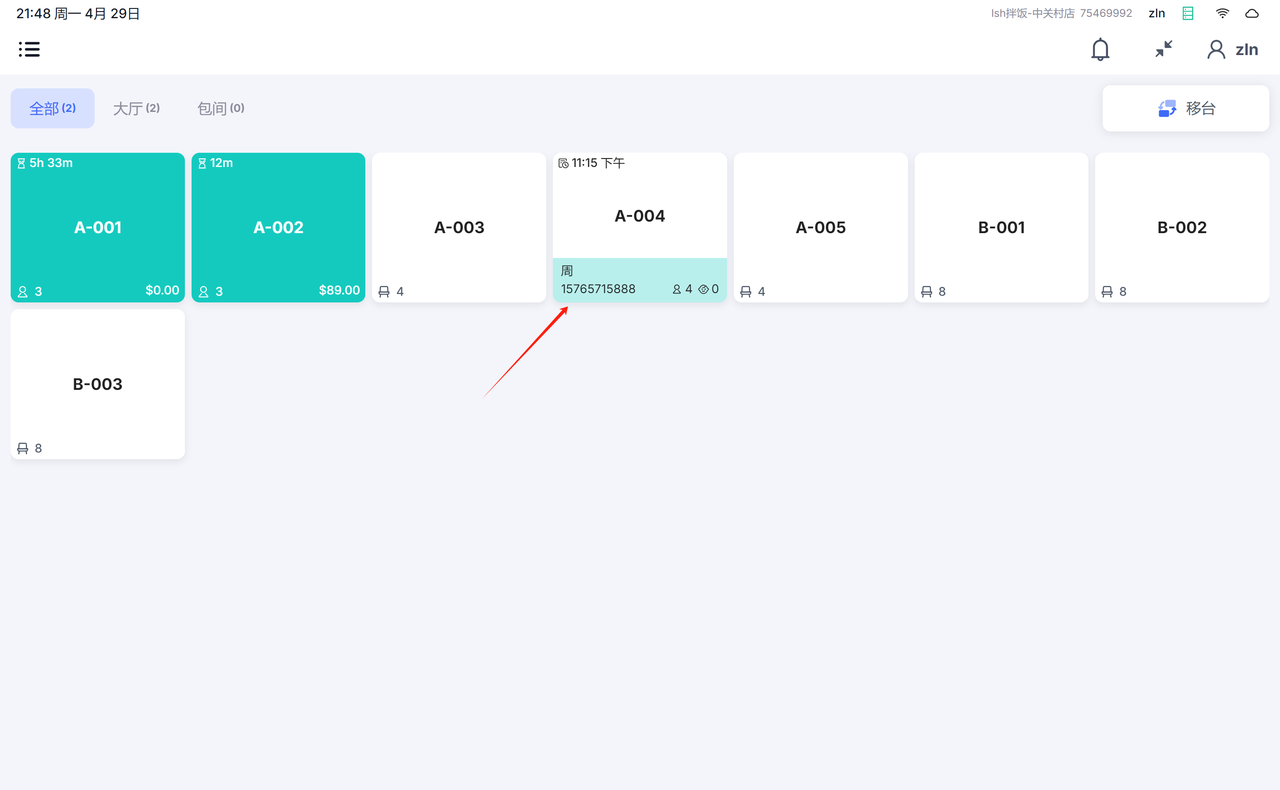This screenshot has width=1280, height=790.
Task: Click the 移台 transfer table button
Action: coord(1186,108)
